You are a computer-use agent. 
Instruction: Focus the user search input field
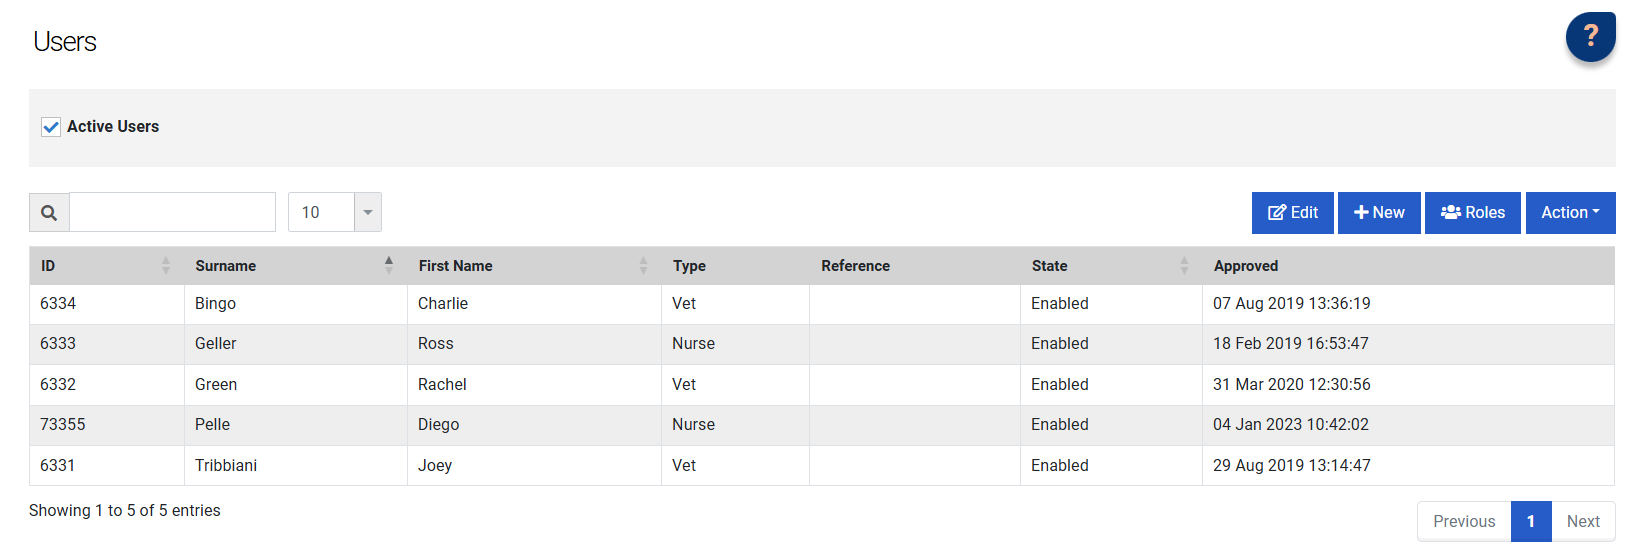pyautogui.click(x=172, y=213)
